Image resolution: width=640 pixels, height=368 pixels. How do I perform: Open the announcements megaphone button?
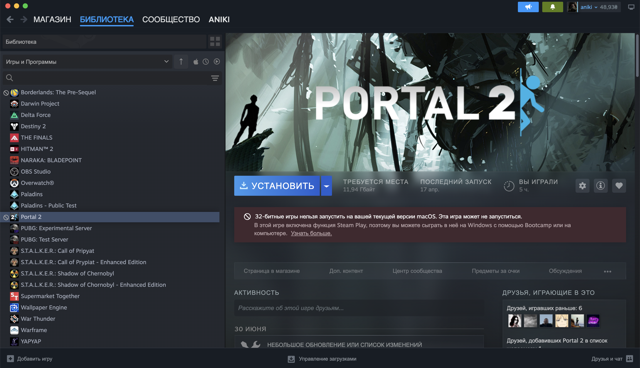tap(528, 7)
